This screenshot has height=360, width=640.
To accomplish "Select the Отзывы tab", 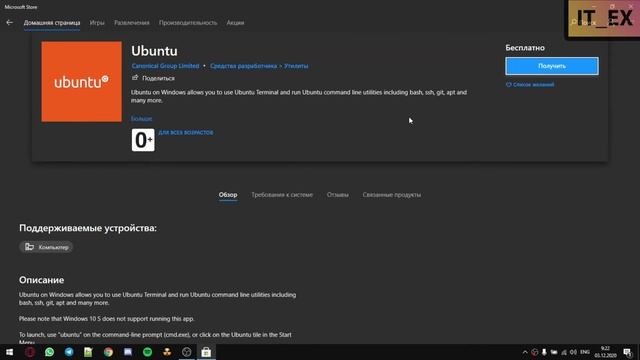I will click(x=338, y=195).
